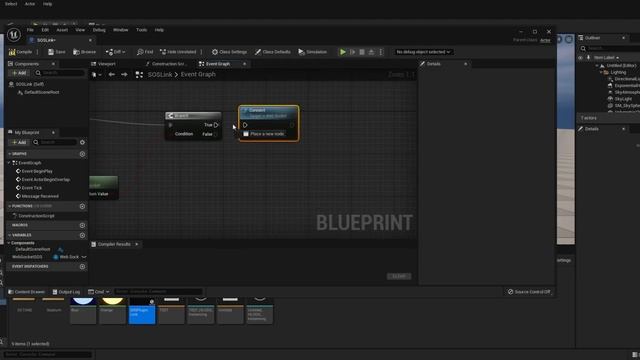Screen dimensions: 640x360
Task: Click the Clear button in Compiler Results
Action: click(399, 276)
